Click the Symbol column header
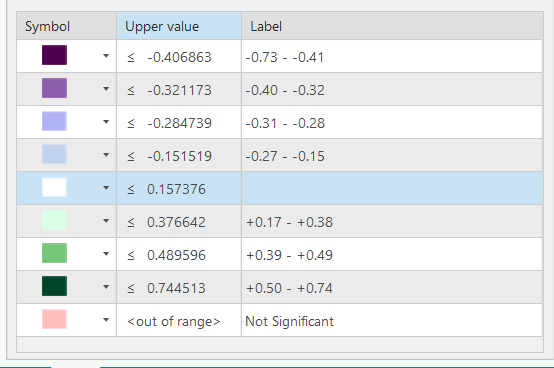This screenshot has width=554, height=368. point(66,26)
